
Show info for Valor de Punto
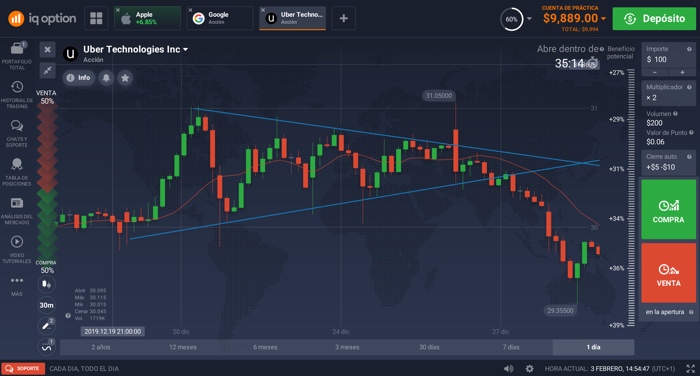click(x=691, y=133)
